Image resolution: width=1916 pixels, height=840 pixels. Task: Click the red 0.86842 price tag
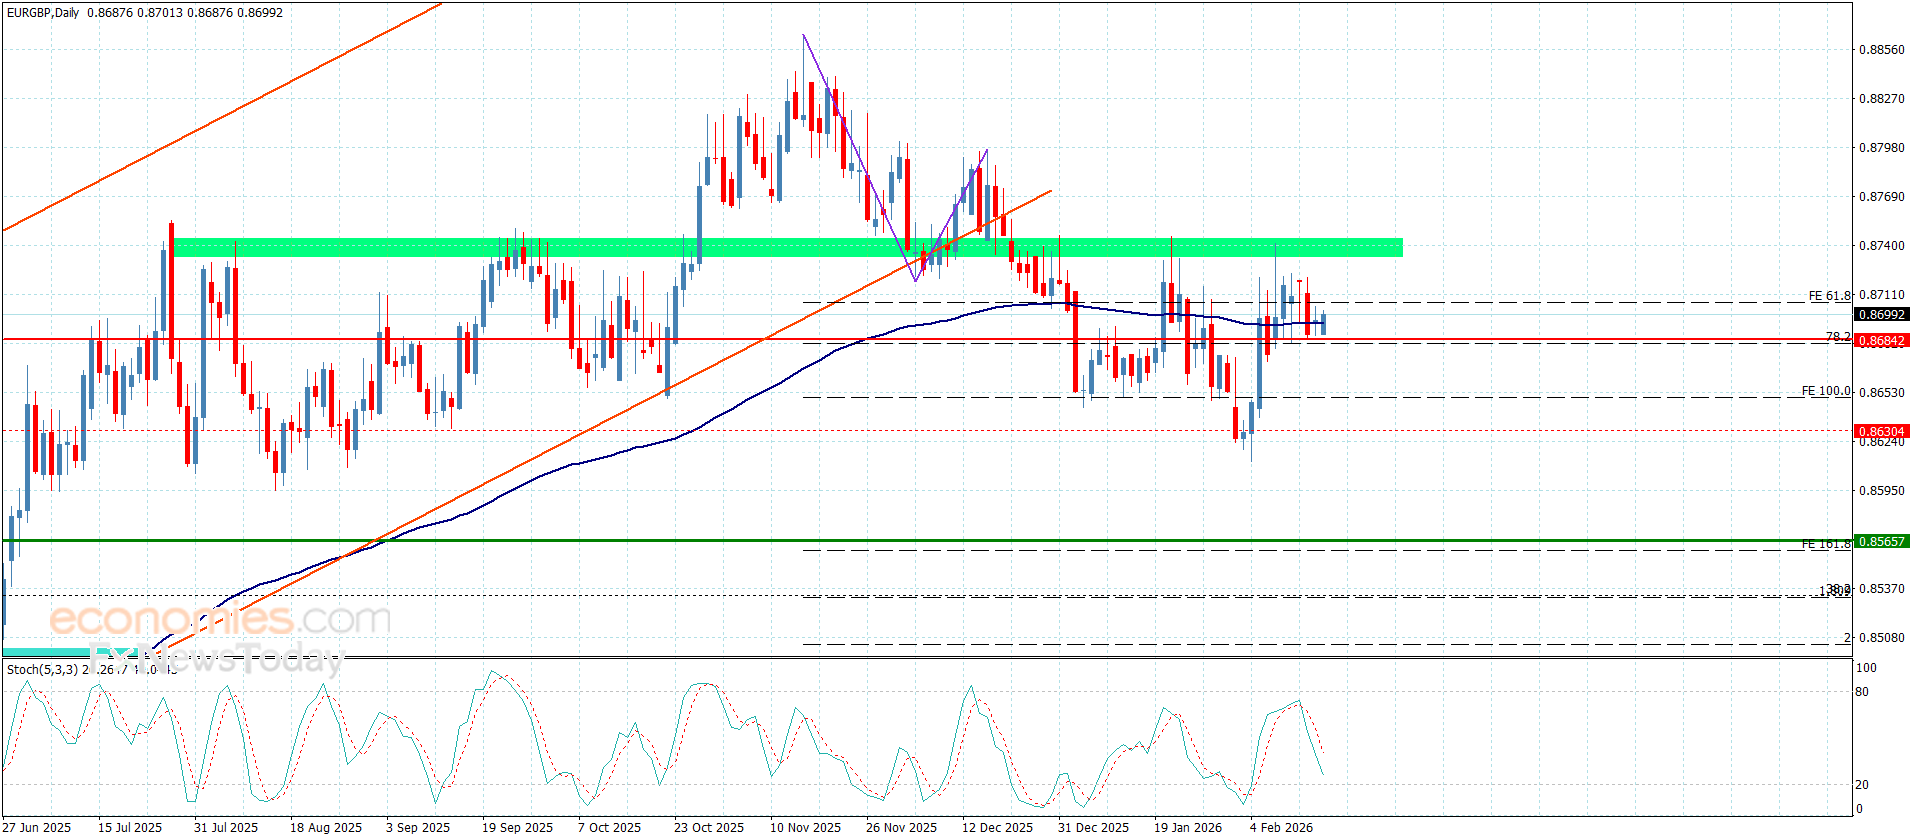pyautogui.click(x=1881, y=341)
